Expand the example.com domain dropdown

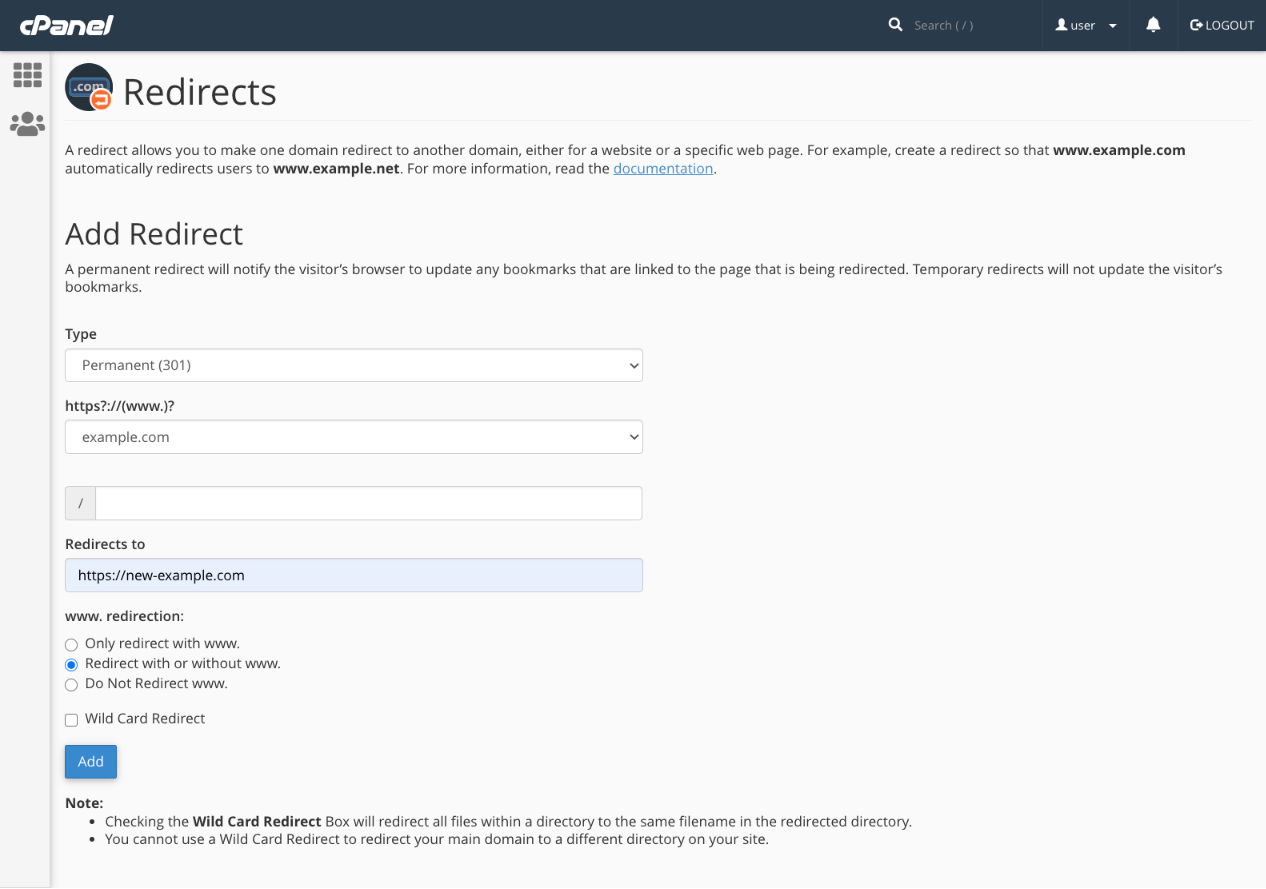(x=353, y=437)
